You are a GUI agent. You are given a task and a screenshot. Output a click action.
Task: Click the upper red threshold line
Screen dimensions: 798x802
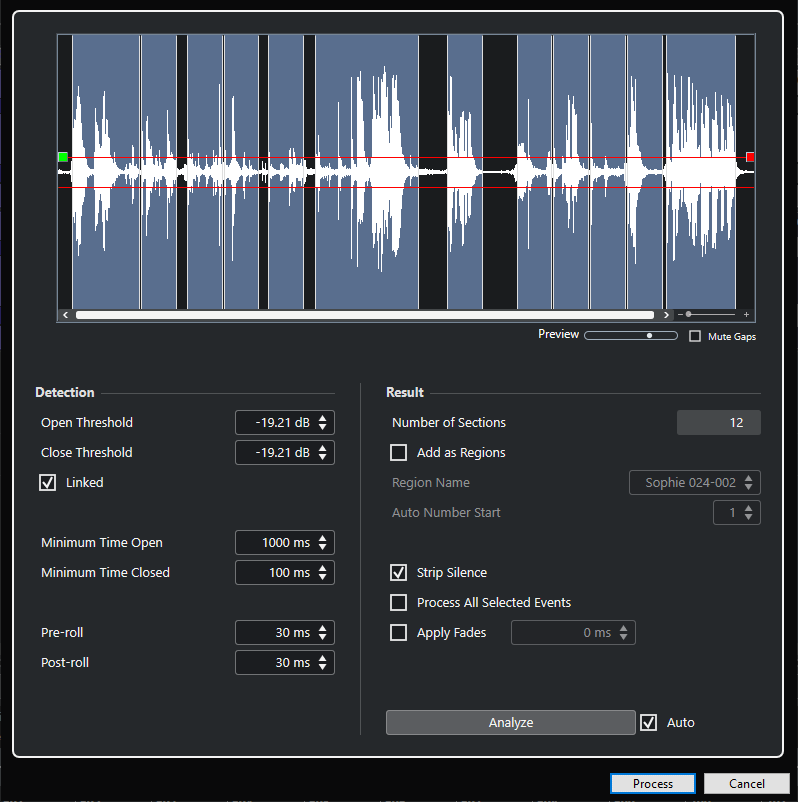[407, 158]
